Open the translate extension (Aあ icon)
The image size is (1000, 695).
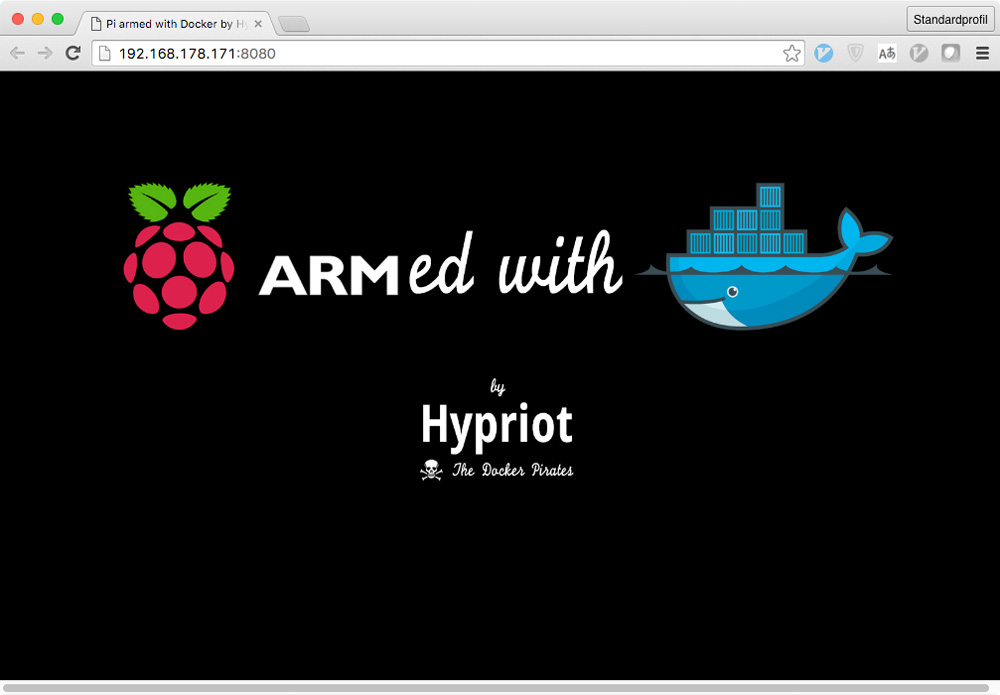887,53
